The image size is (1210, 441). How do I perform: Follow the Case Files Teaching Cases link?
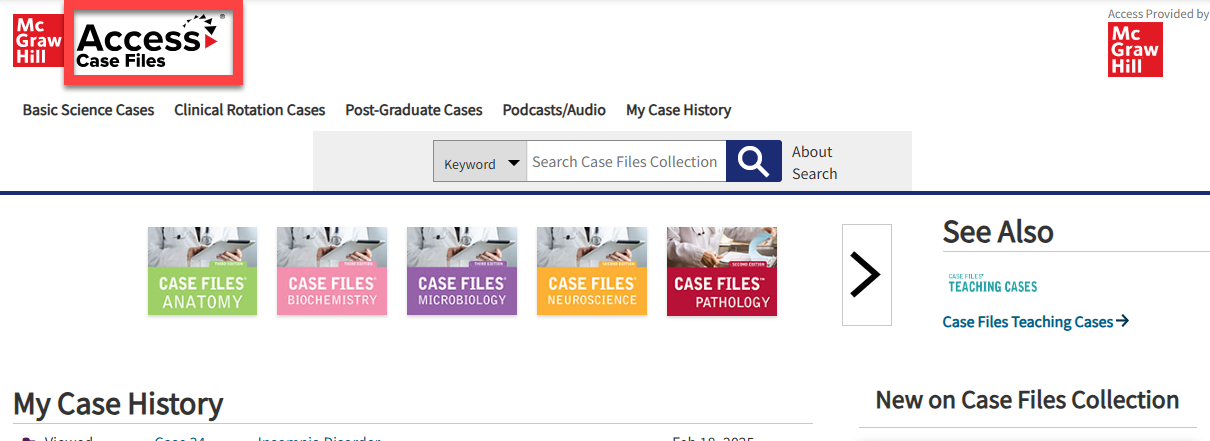tap(1035, 322)
